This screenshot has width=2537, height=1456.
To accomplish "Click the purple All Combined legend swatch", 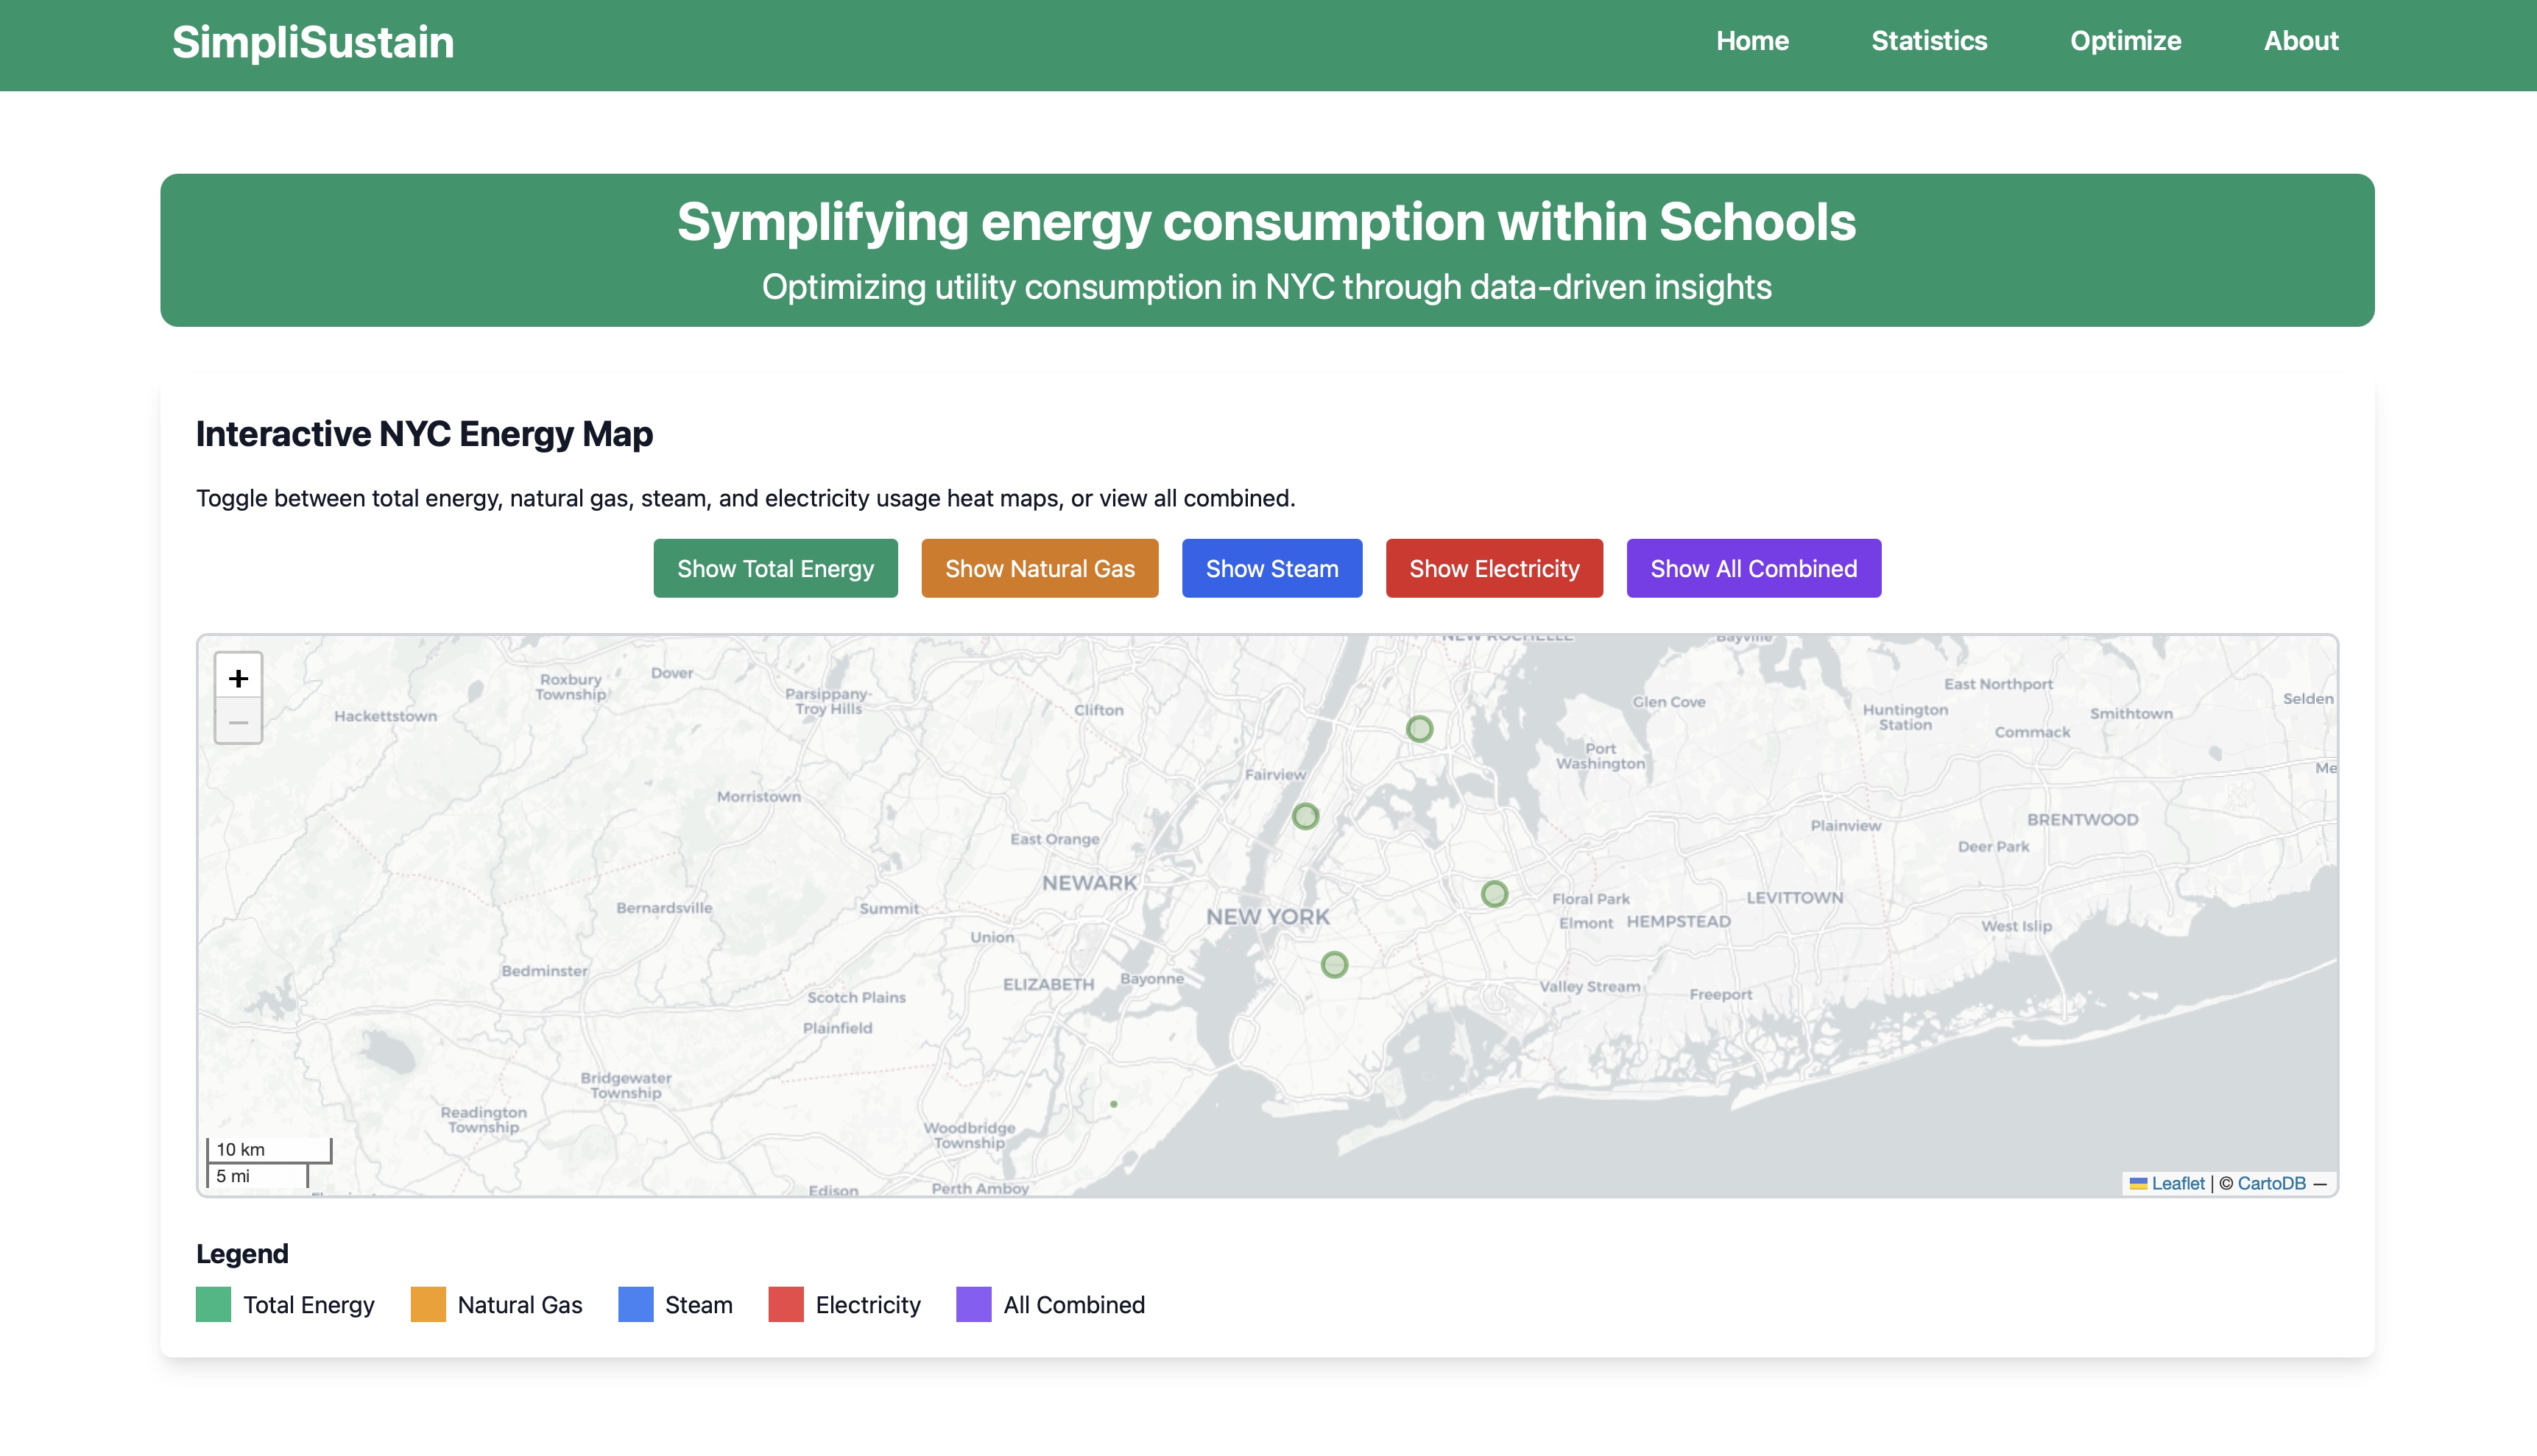I will coord(973,1304).
